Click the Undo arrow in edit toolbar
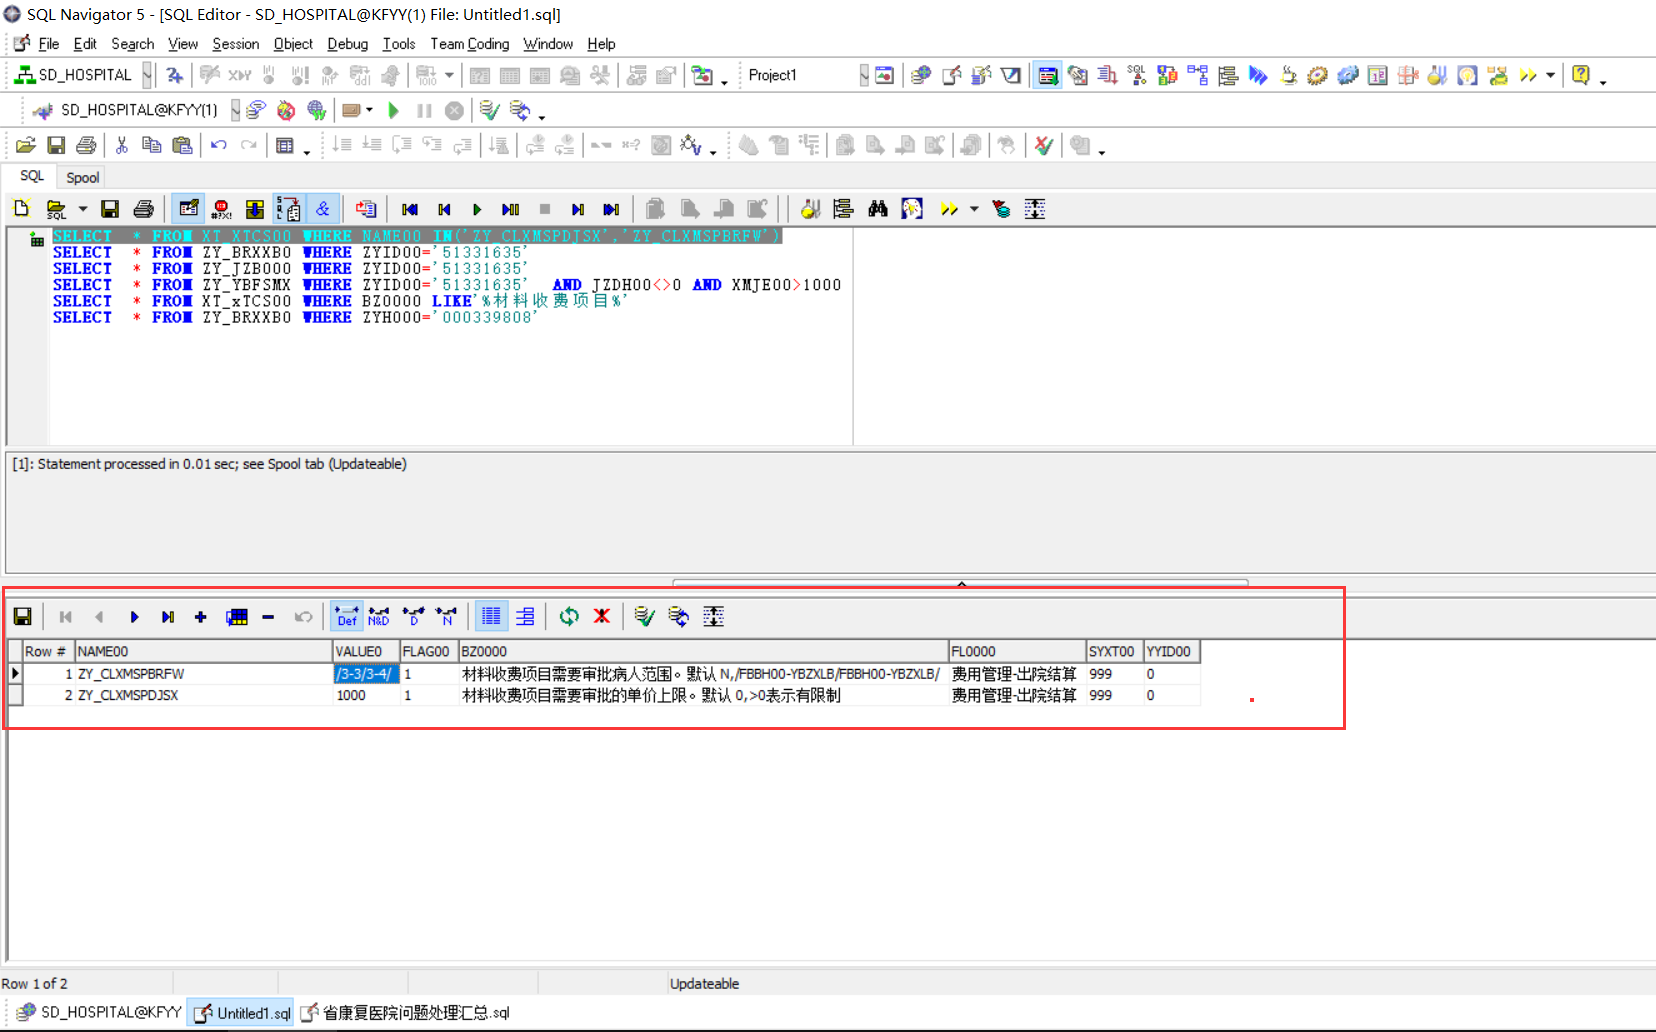Image resolution: width=1656 pixels, height=1032 pixels. pyautogui.click(x=219, y=146)
